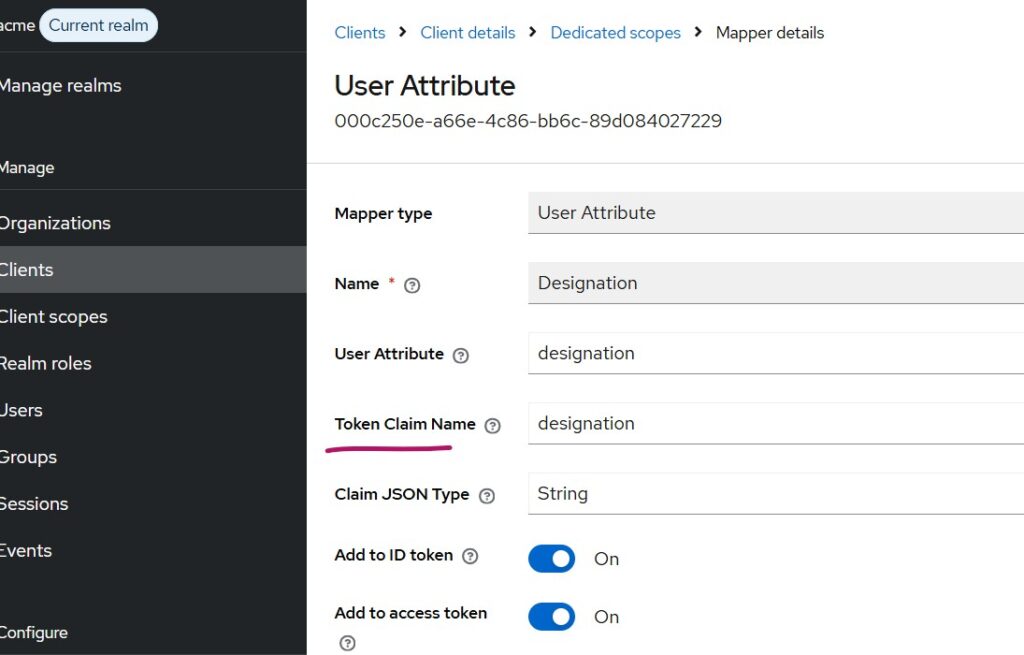Click the Token Claim Name help icon

[x=492, y=425]
